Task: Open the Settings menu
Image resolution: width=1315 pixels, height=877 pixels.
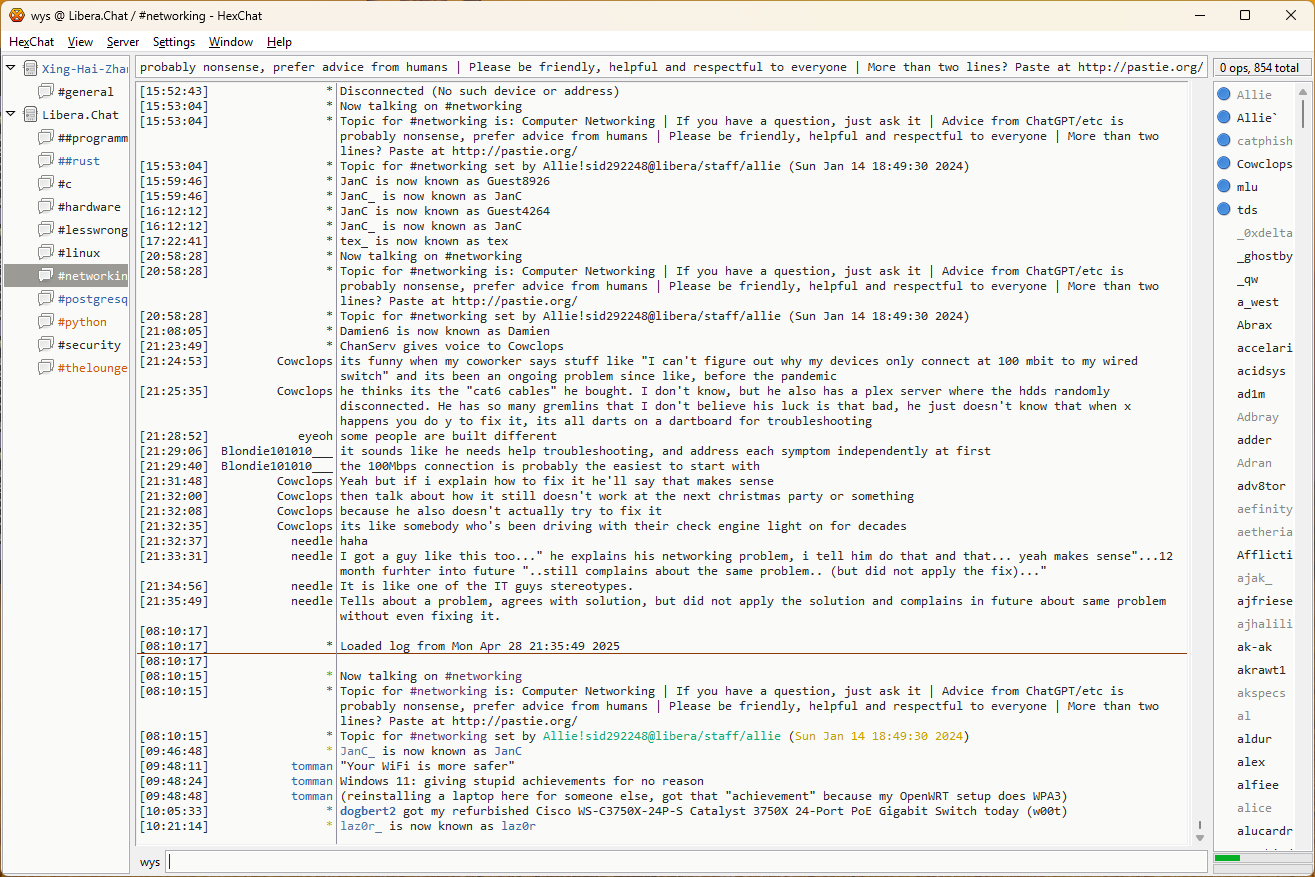Action: click(174, 42)
